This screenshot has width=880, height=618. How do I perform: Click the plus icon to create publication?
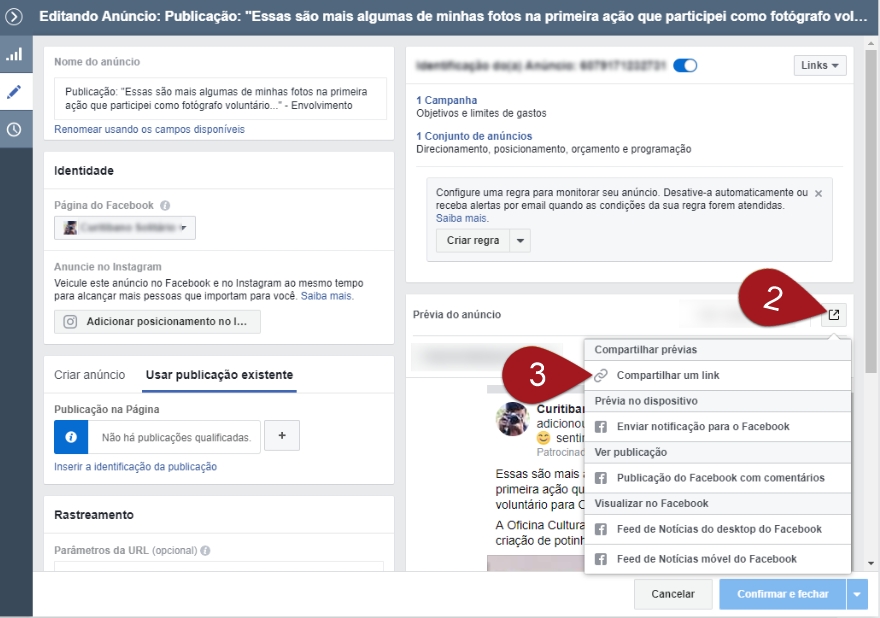(x=282, y=436)
